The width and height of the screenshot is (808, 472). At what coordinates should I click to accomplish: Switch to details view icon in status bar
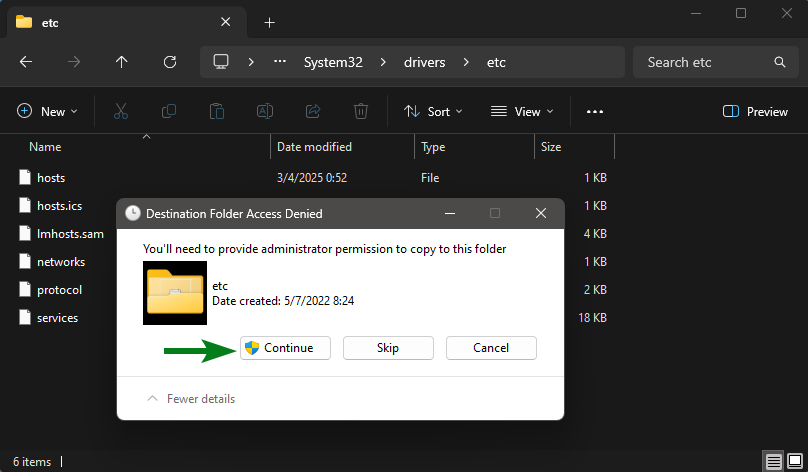coord(773,461)
